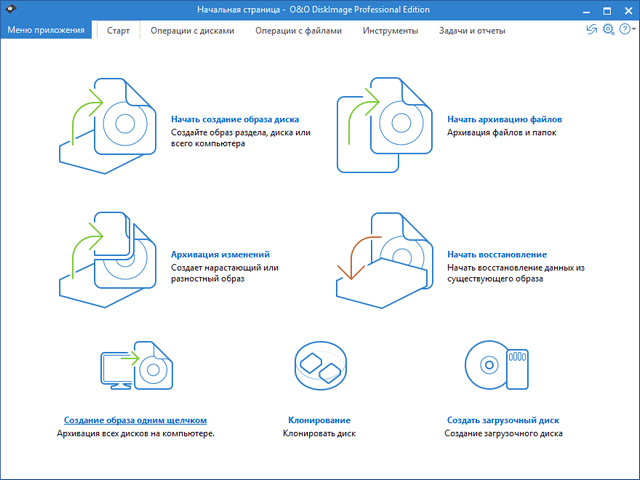
Task: Click the help question mark icon
Action: coord(622,31)
